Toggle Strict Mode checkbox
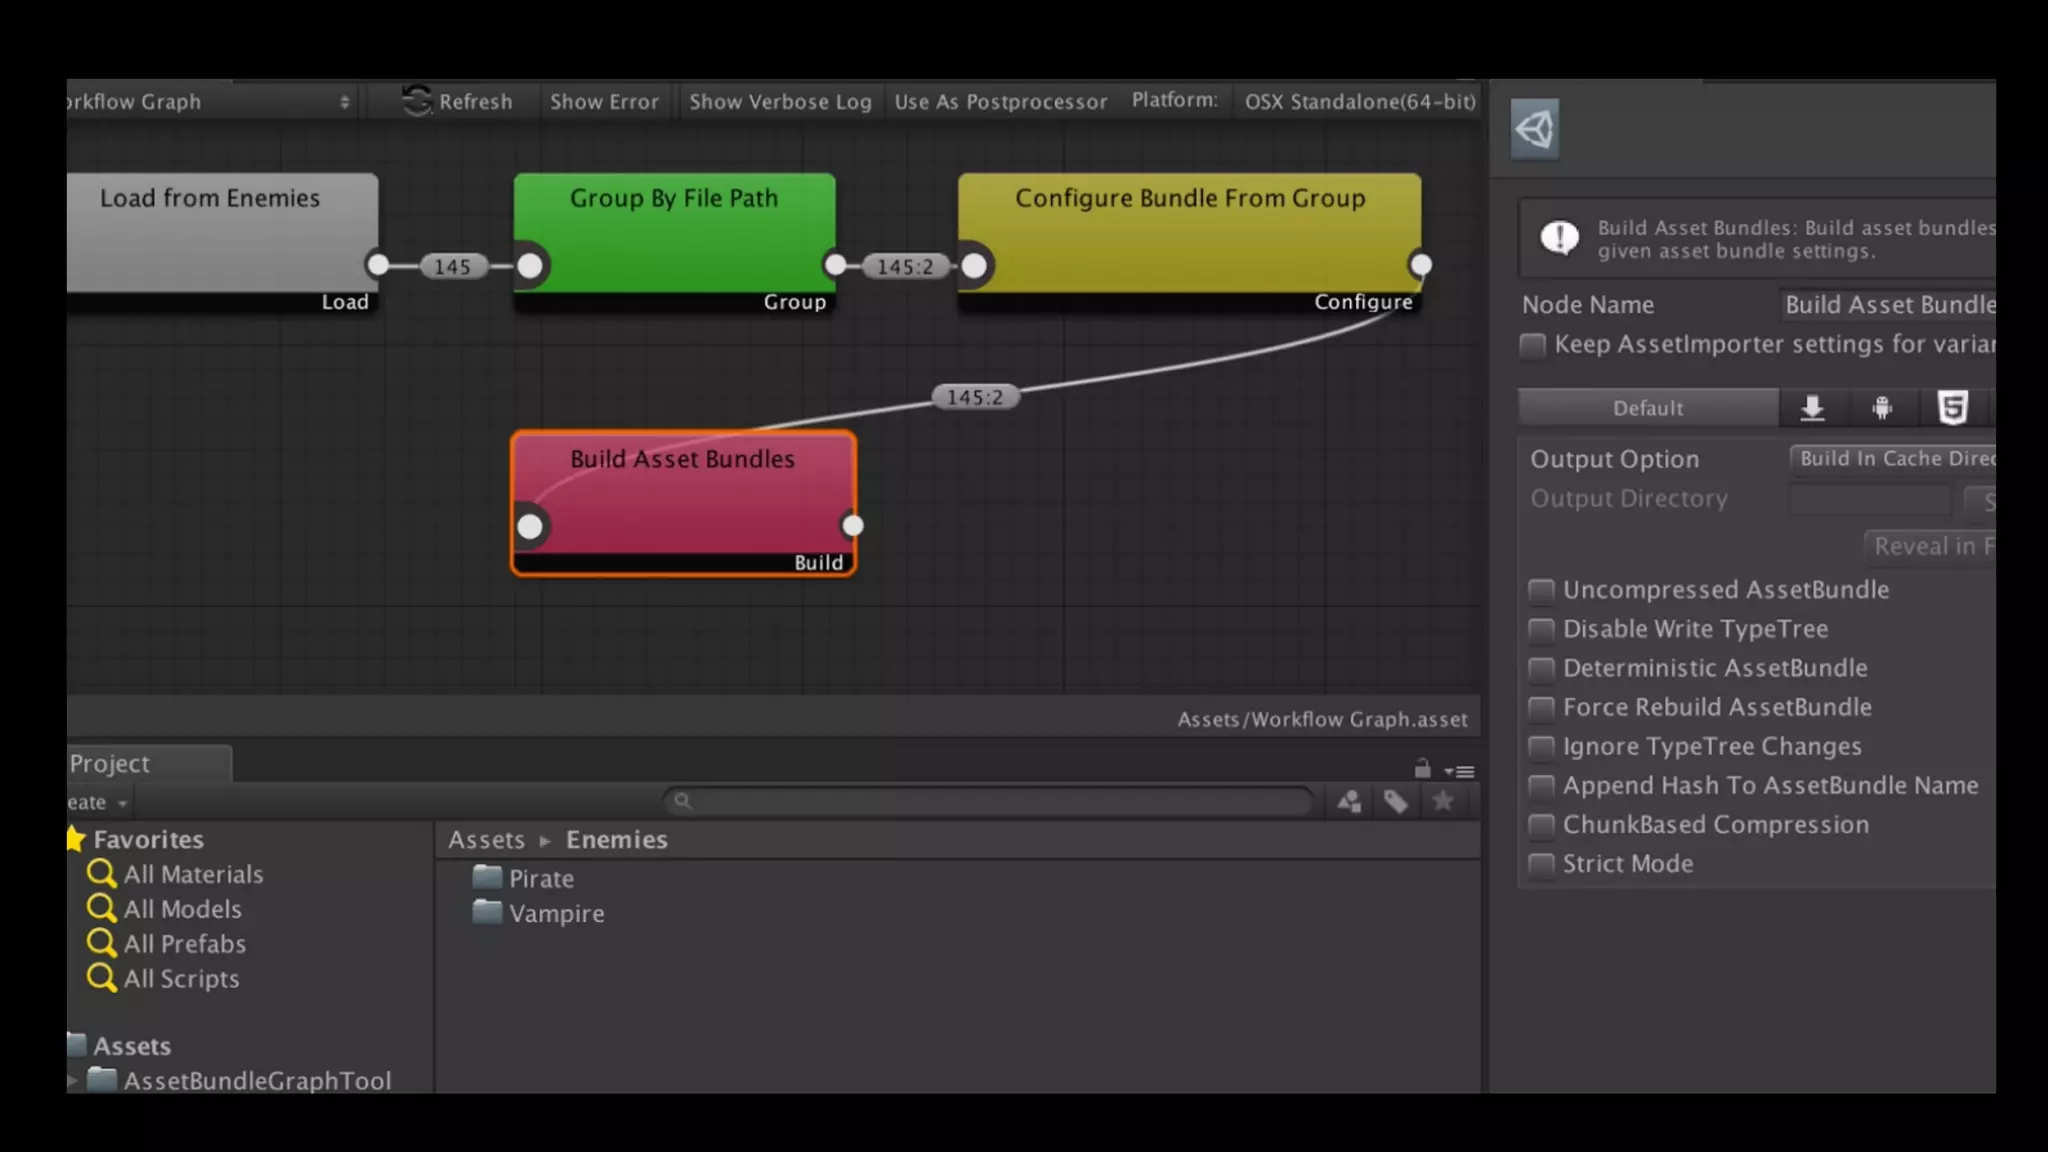The height and width of the screenshot is (1152, 2048). click(1541, 864)
